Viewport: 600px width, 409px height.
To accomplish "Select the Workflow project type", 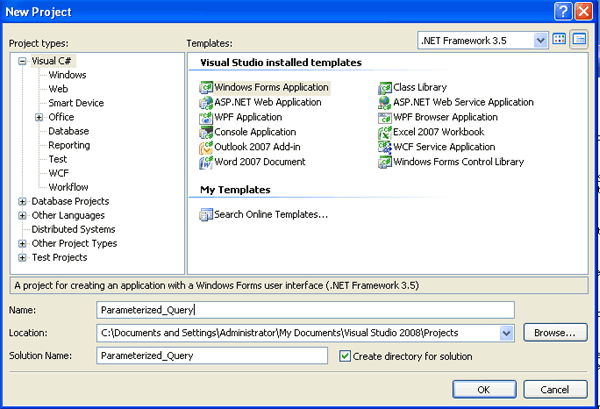I will click(x=68, y=187).
